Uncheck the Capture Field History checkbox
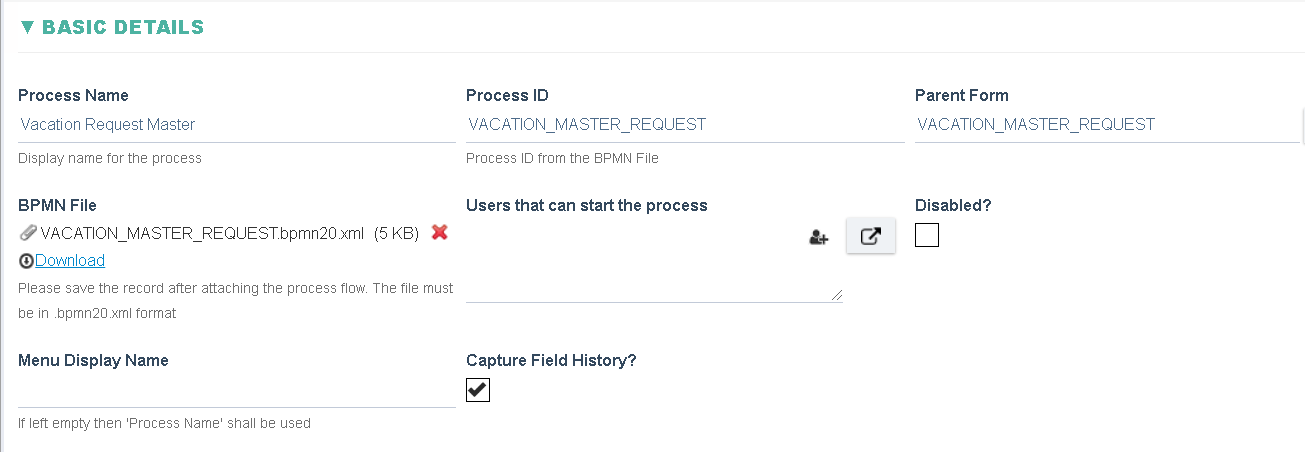This screenshot has width=1305, height=452. 478,390
